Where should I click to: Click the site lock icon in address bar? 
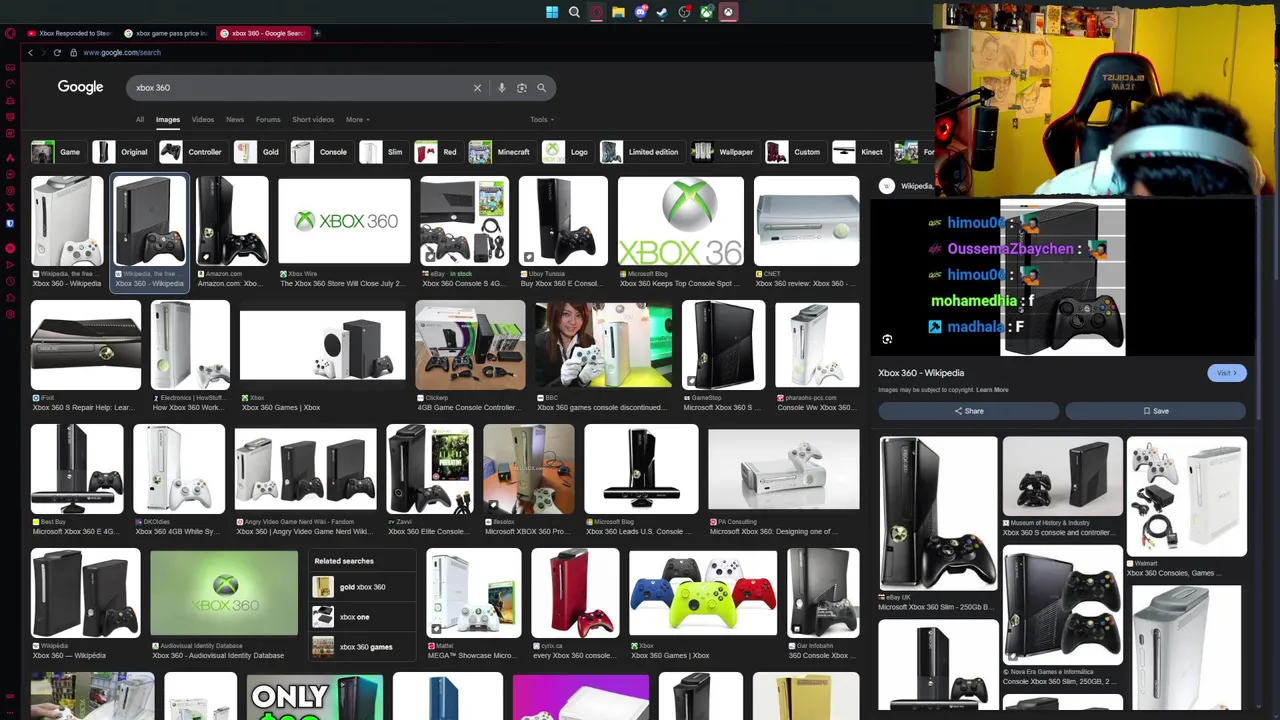tap(74, 52)
